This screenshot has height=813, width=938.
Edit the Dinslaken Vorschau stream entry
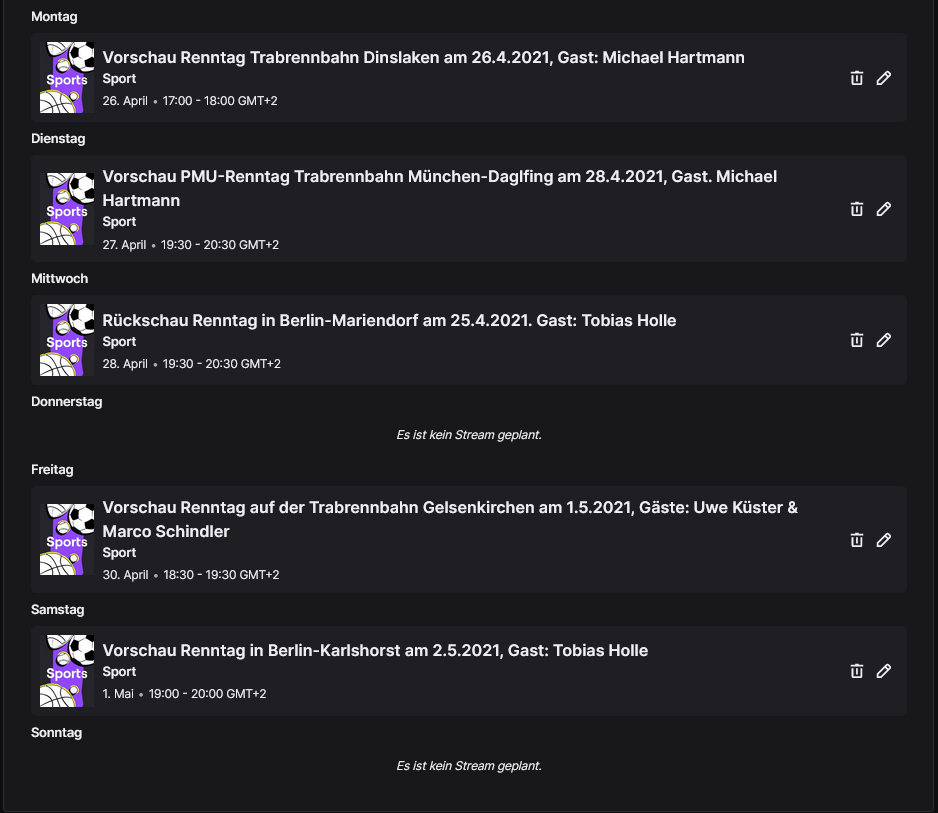[884, 78]
